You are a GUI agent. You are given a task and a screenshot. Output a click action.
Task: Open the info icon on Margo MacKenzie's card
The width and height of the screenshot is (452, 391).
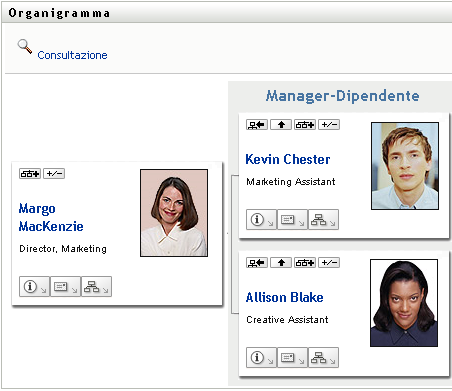pos(34,286)
